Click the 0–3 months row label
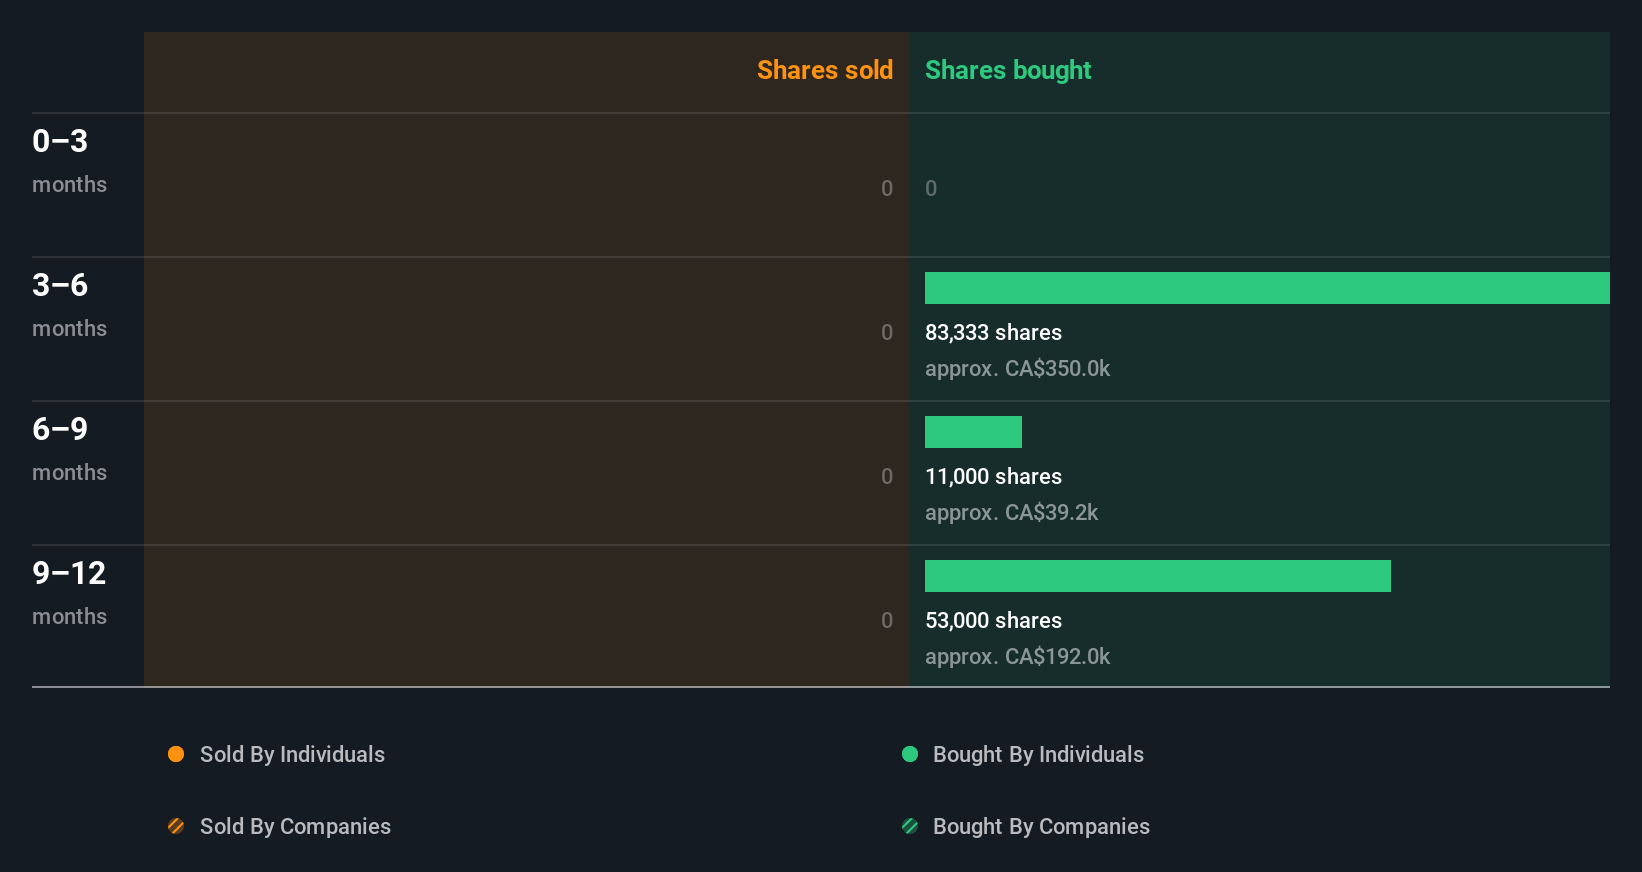1642x872 pixels. click(69, 161)
